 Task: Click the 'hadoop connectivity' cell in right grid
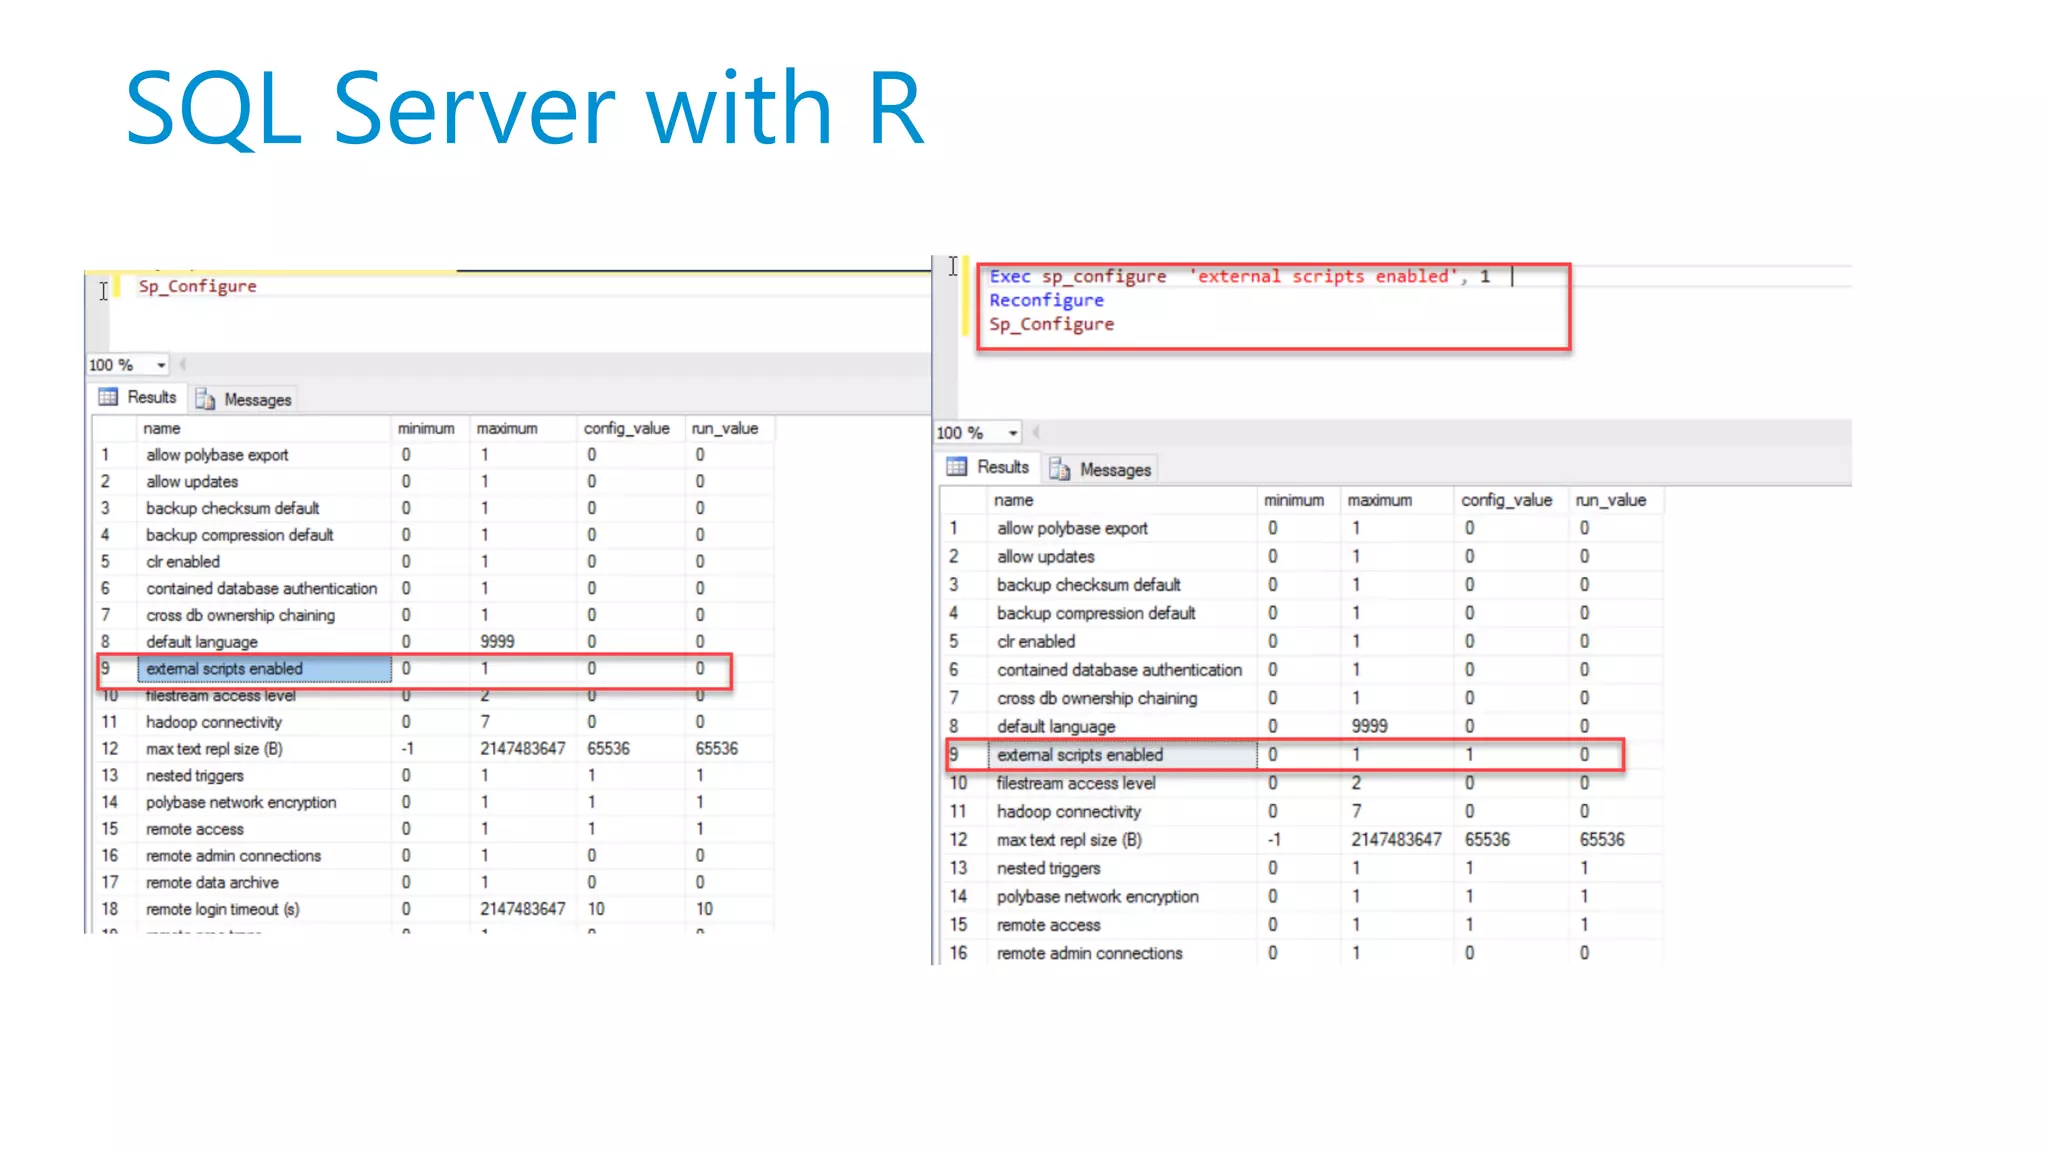(1068, 812)
